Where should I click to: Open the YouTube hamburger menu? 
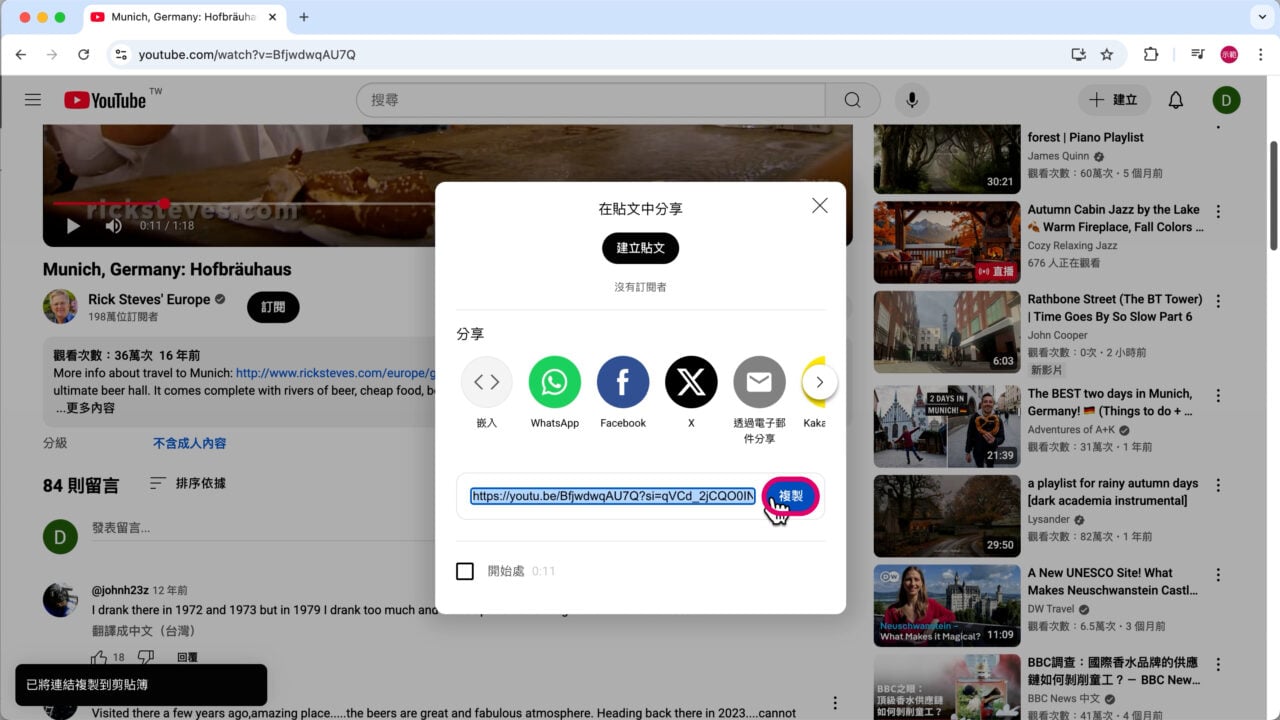(32, 100)
